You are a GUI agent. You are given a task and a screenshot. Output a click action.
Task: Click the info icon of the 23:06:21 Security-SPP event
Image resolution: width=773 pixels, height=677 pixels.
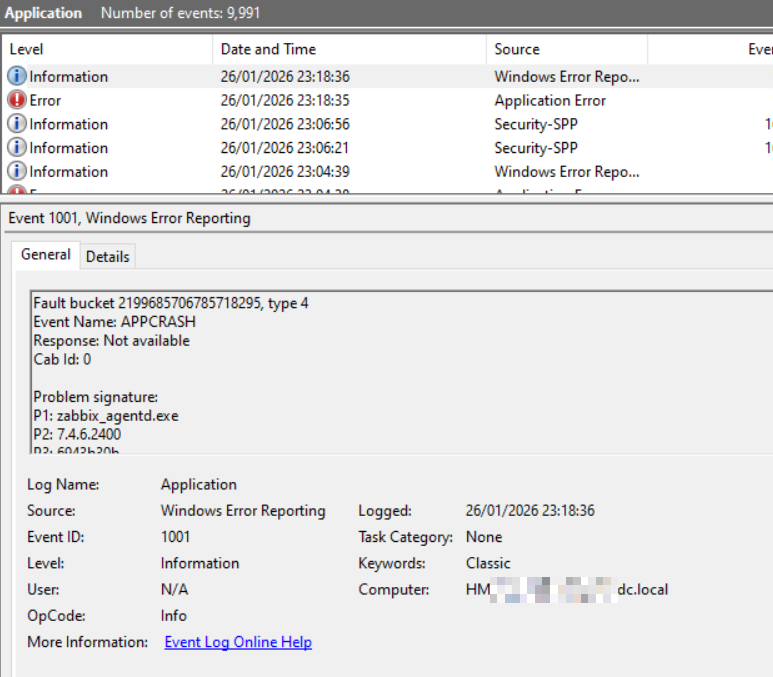pyautogui.click(x=17, y=148)
